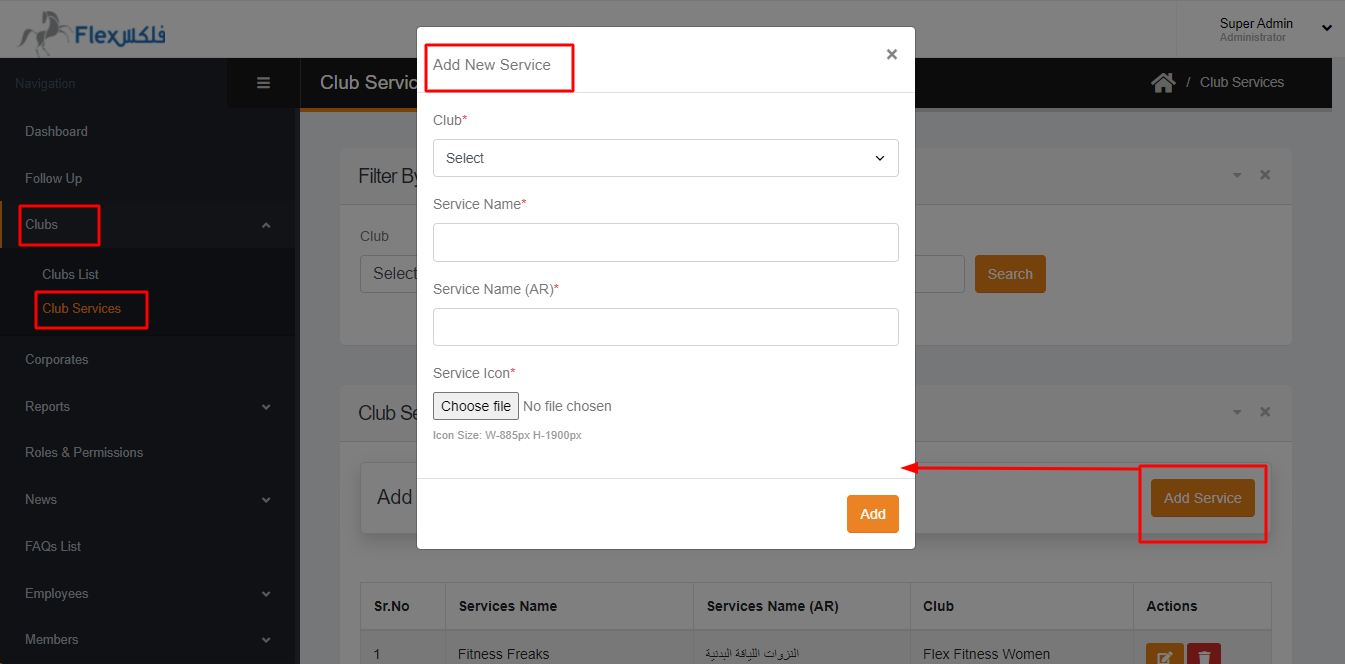The width and height of the screenshot is (1345, 664).
Task: Click the Choose file button
Action: coord(476,406)
